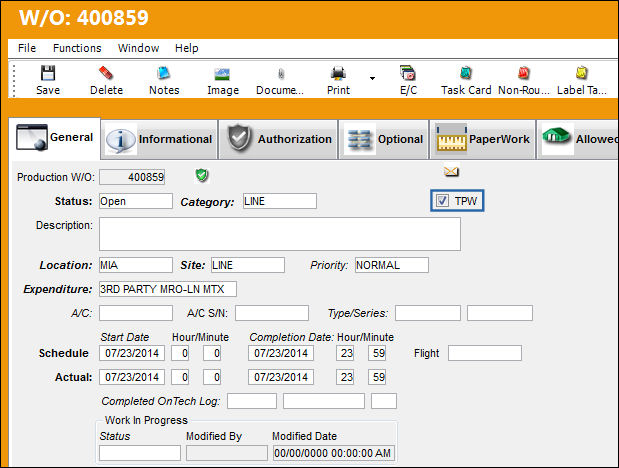The height and width of the screenshot is (468, 619).
Task: Switch to the Optional tab
Action: coord(384,139)
